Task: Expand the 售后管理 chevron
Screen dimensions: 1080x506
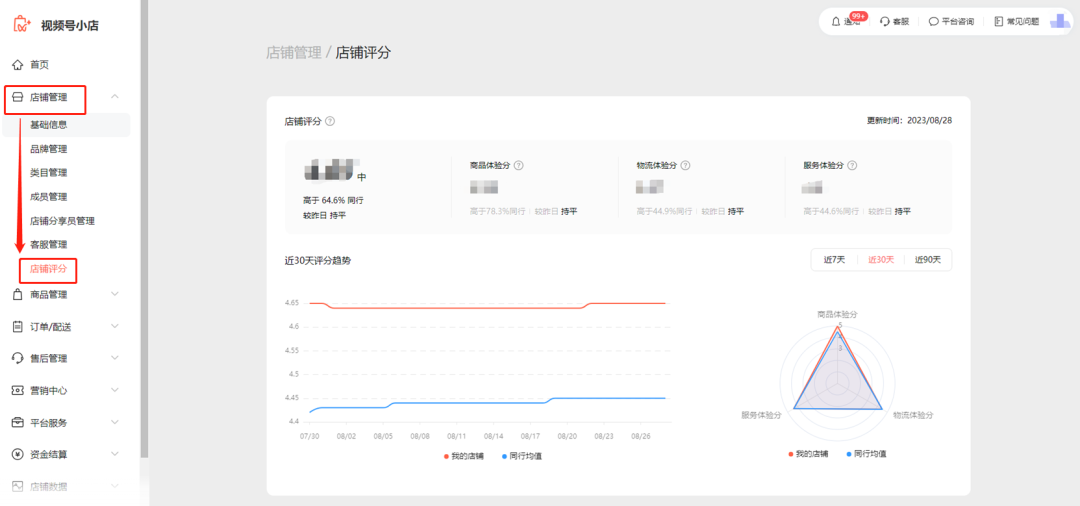Action: pos(115,358)
